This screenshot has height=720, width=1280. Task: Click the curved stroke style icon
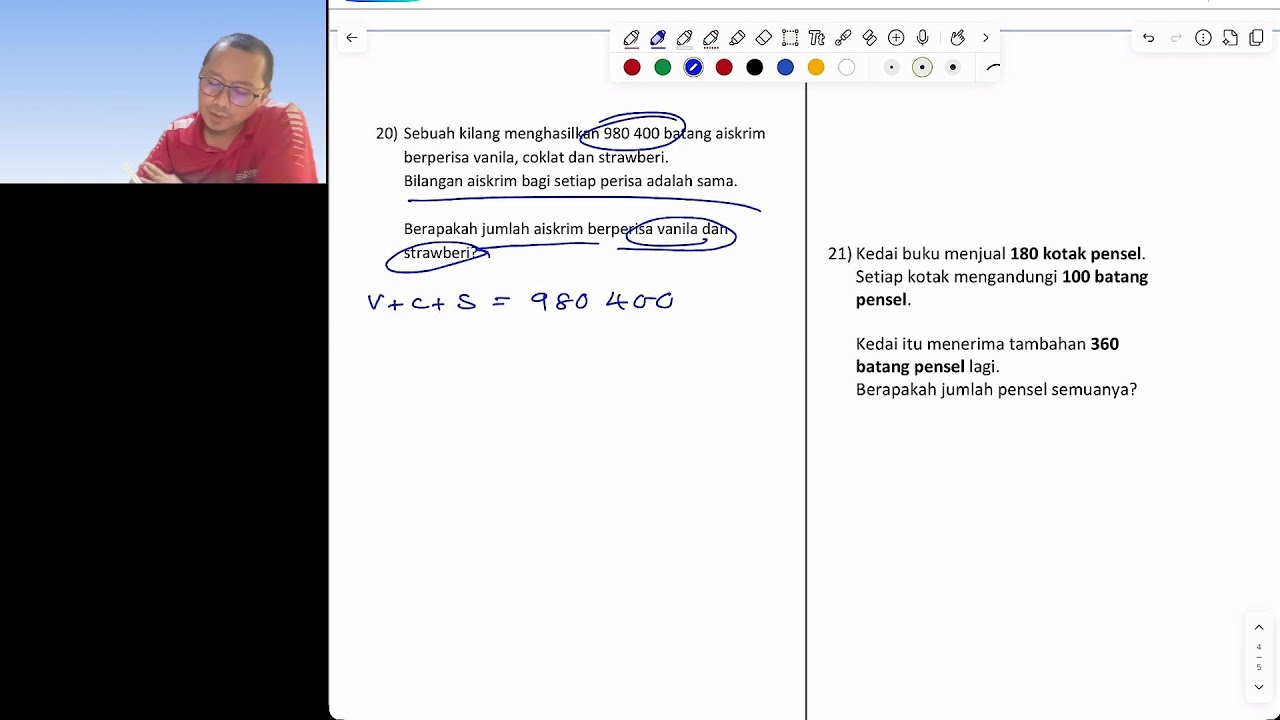pyautogui.click(x=992, y=67)
